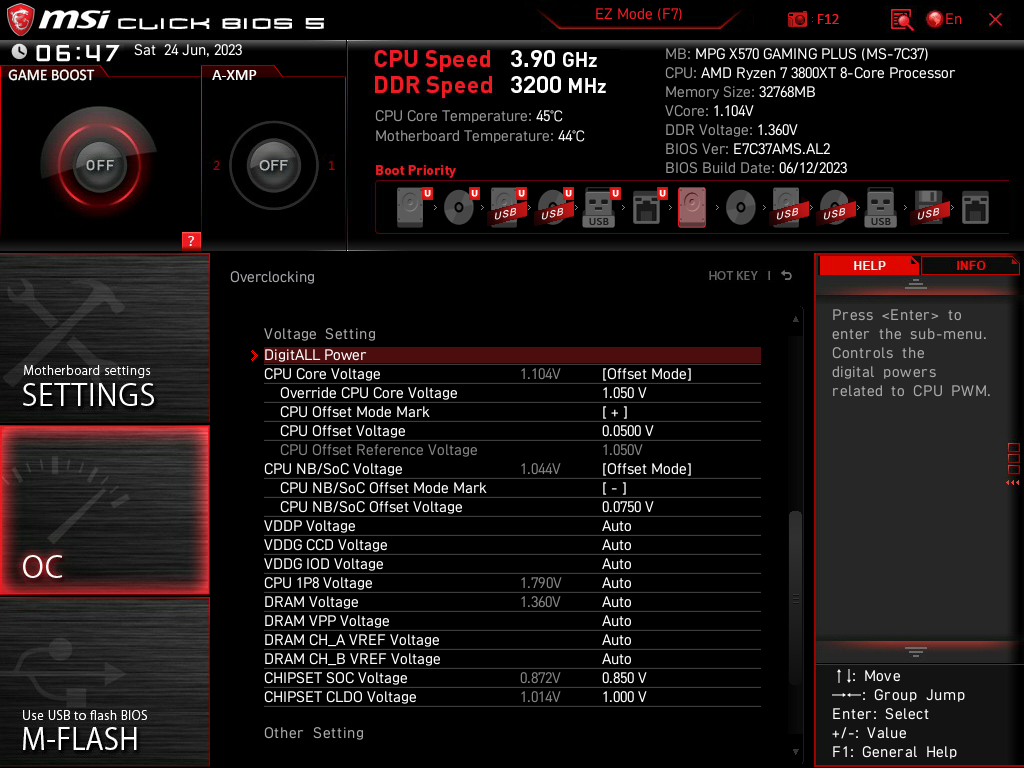This screenshot has width=1024, height=768.
Task: Switch to the INFO tab
Action: 970,266
